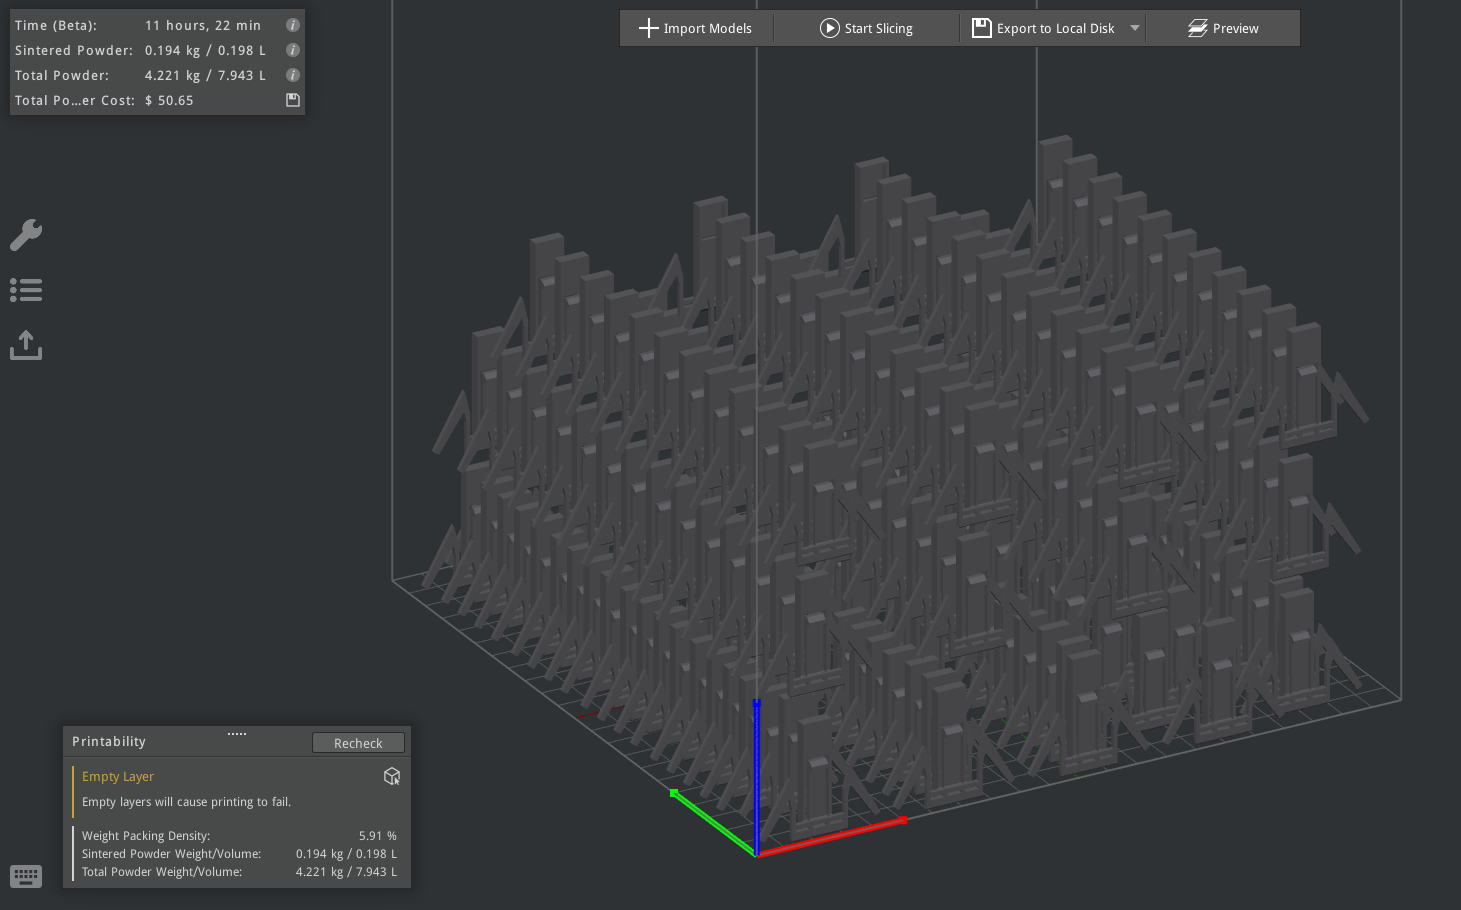Screen dimensions: 1461x910
Task: Click the upload tray icon in left sidebar
Action: (x=26, y=345)
